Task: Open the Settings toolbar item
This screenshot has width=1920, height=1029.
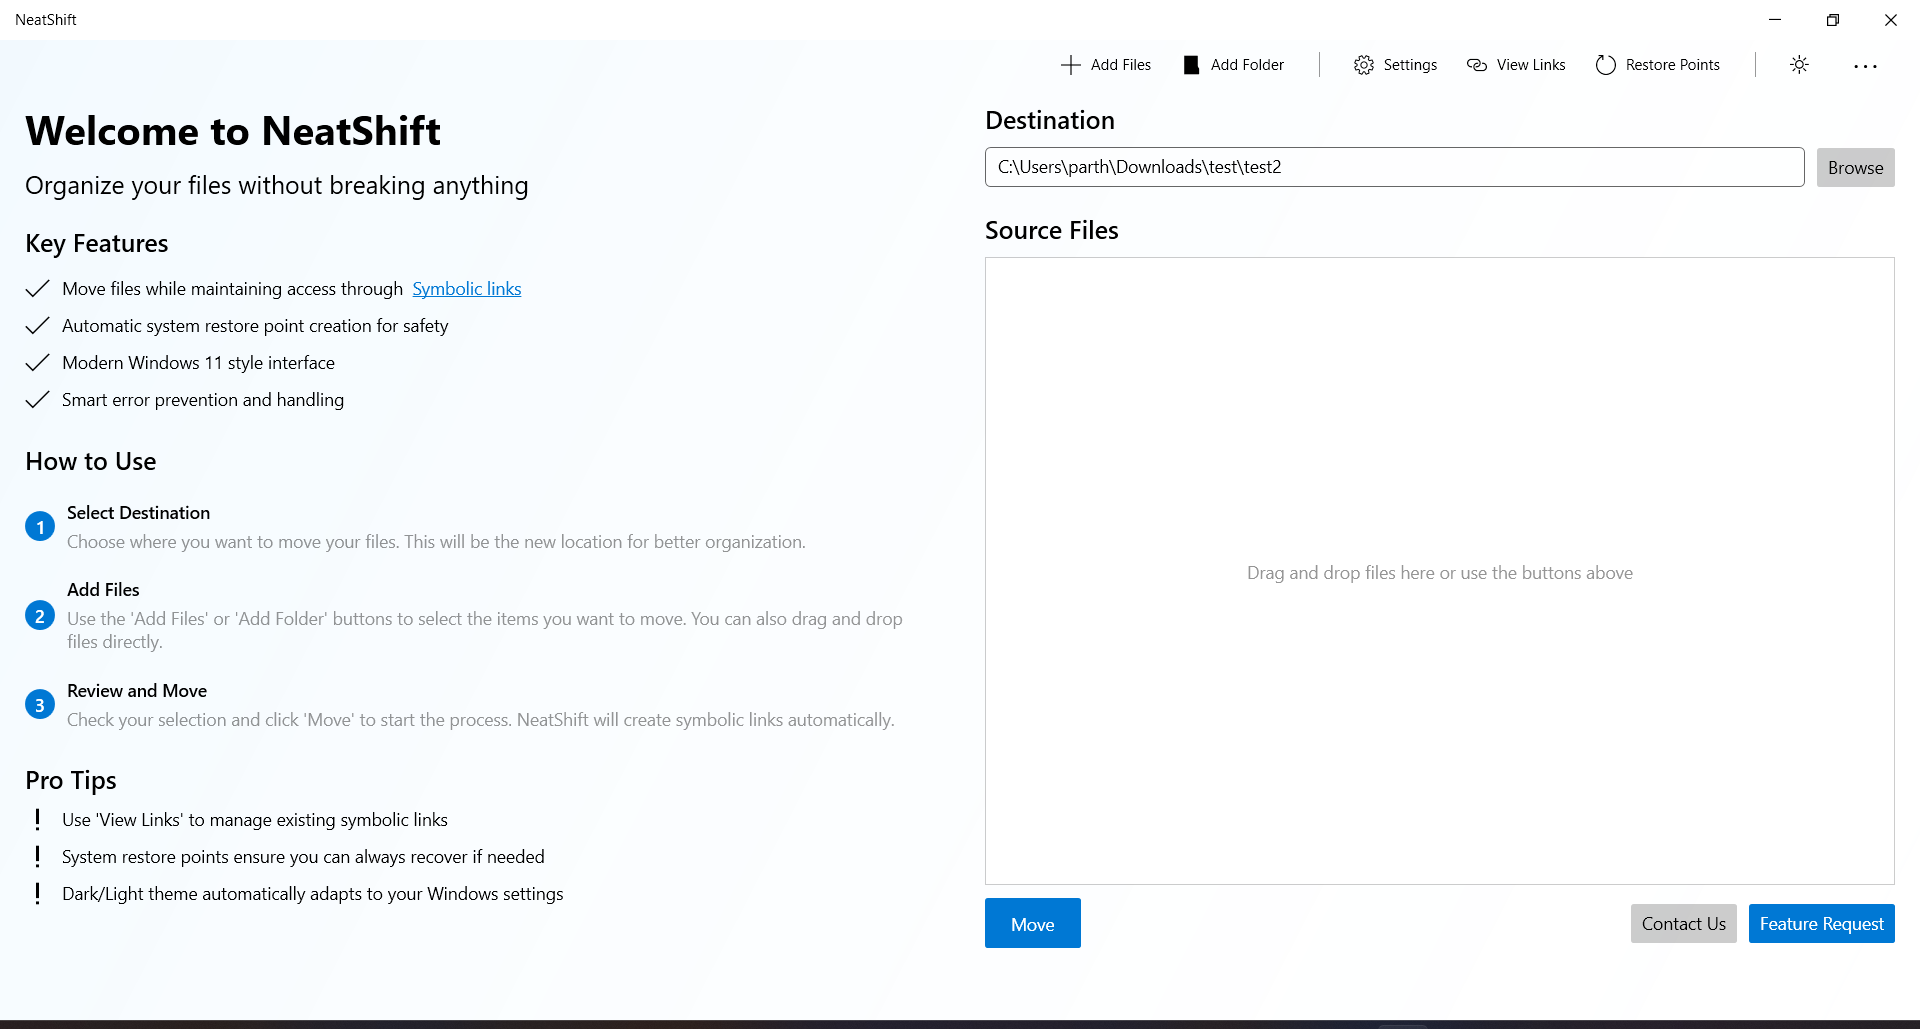Action: point(1396,65)
